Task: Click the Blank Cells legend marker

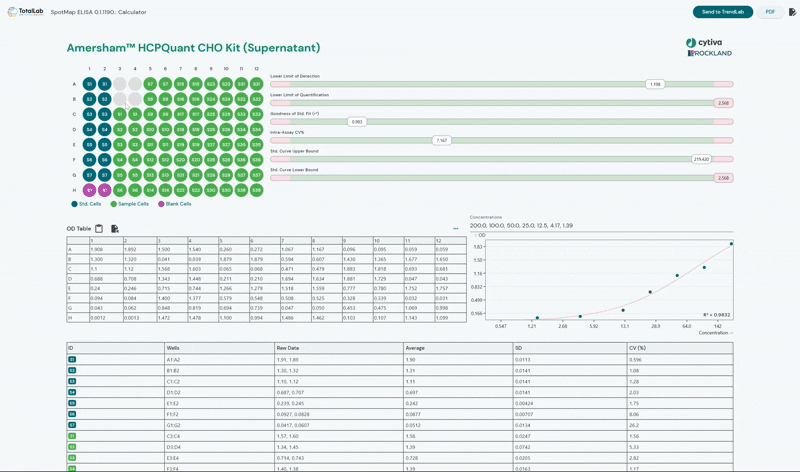Action: coord(161,204)
